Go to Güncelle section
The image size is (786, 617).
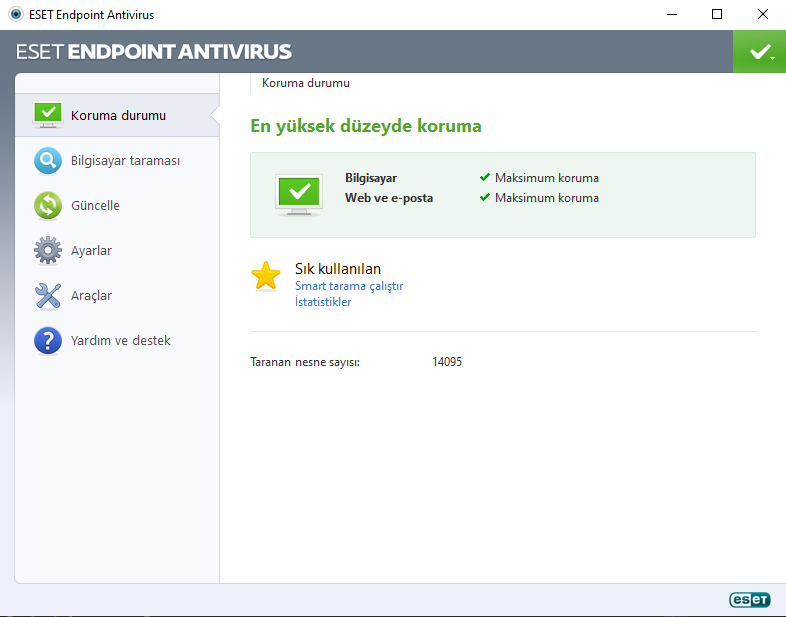point(95,205)
